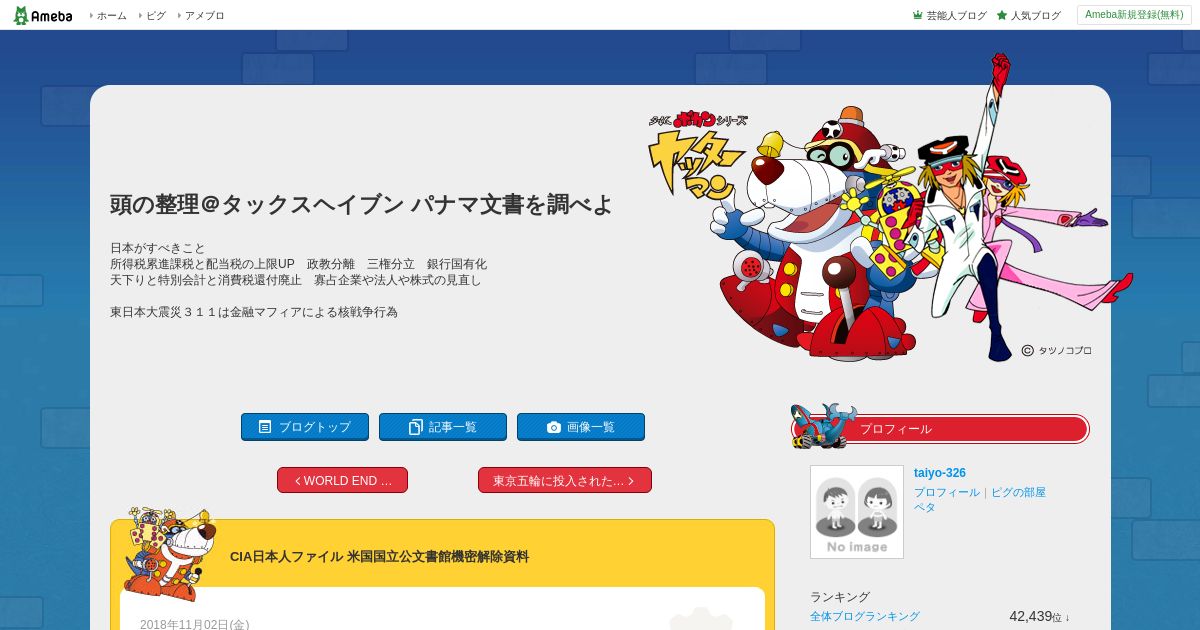Open taiyo-326 user link
1200x630 pixels.
pos(940,473)
